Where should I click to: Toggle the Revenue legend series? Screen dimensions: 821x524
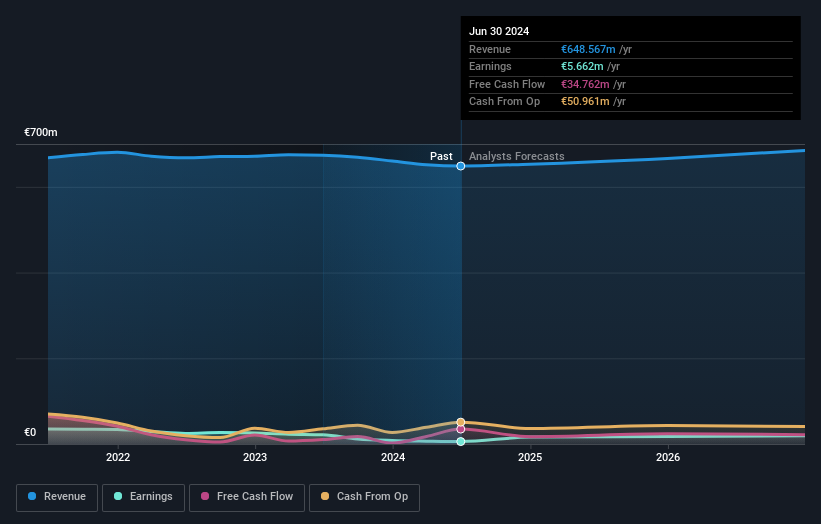57,497
